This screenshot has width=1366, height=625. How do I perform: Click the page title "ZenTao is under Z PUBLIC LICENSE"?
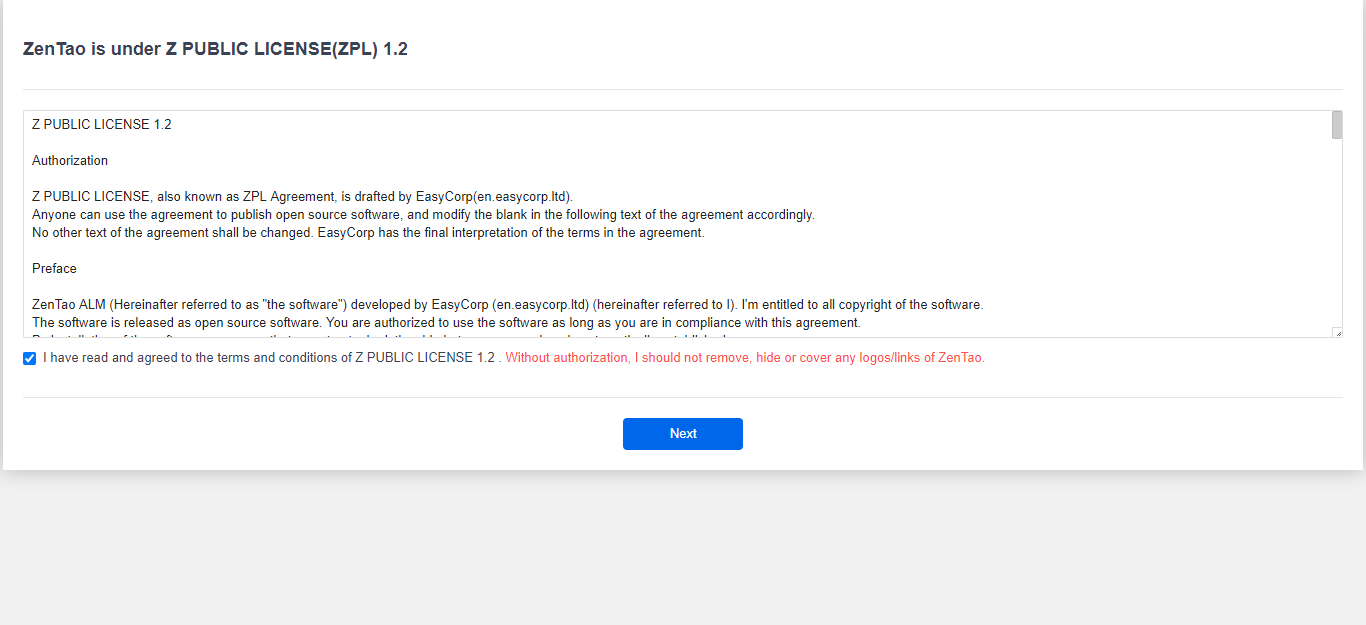(x=215, y=49)
